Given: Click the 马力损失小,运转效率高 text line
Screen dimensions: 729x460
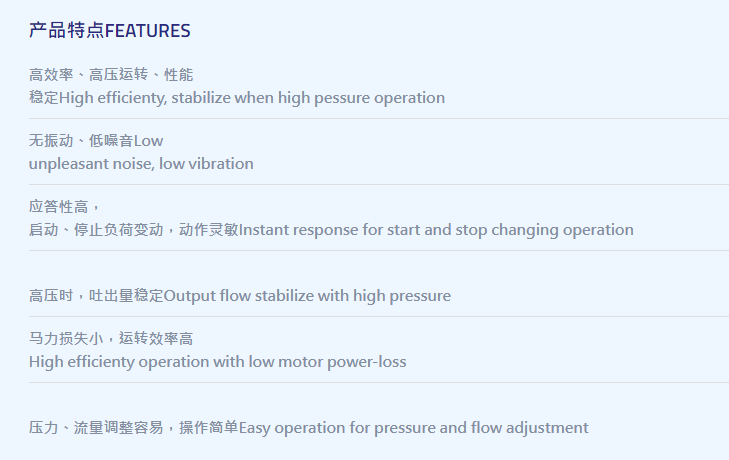Looking at the screenshot, I should click(111, 339).
